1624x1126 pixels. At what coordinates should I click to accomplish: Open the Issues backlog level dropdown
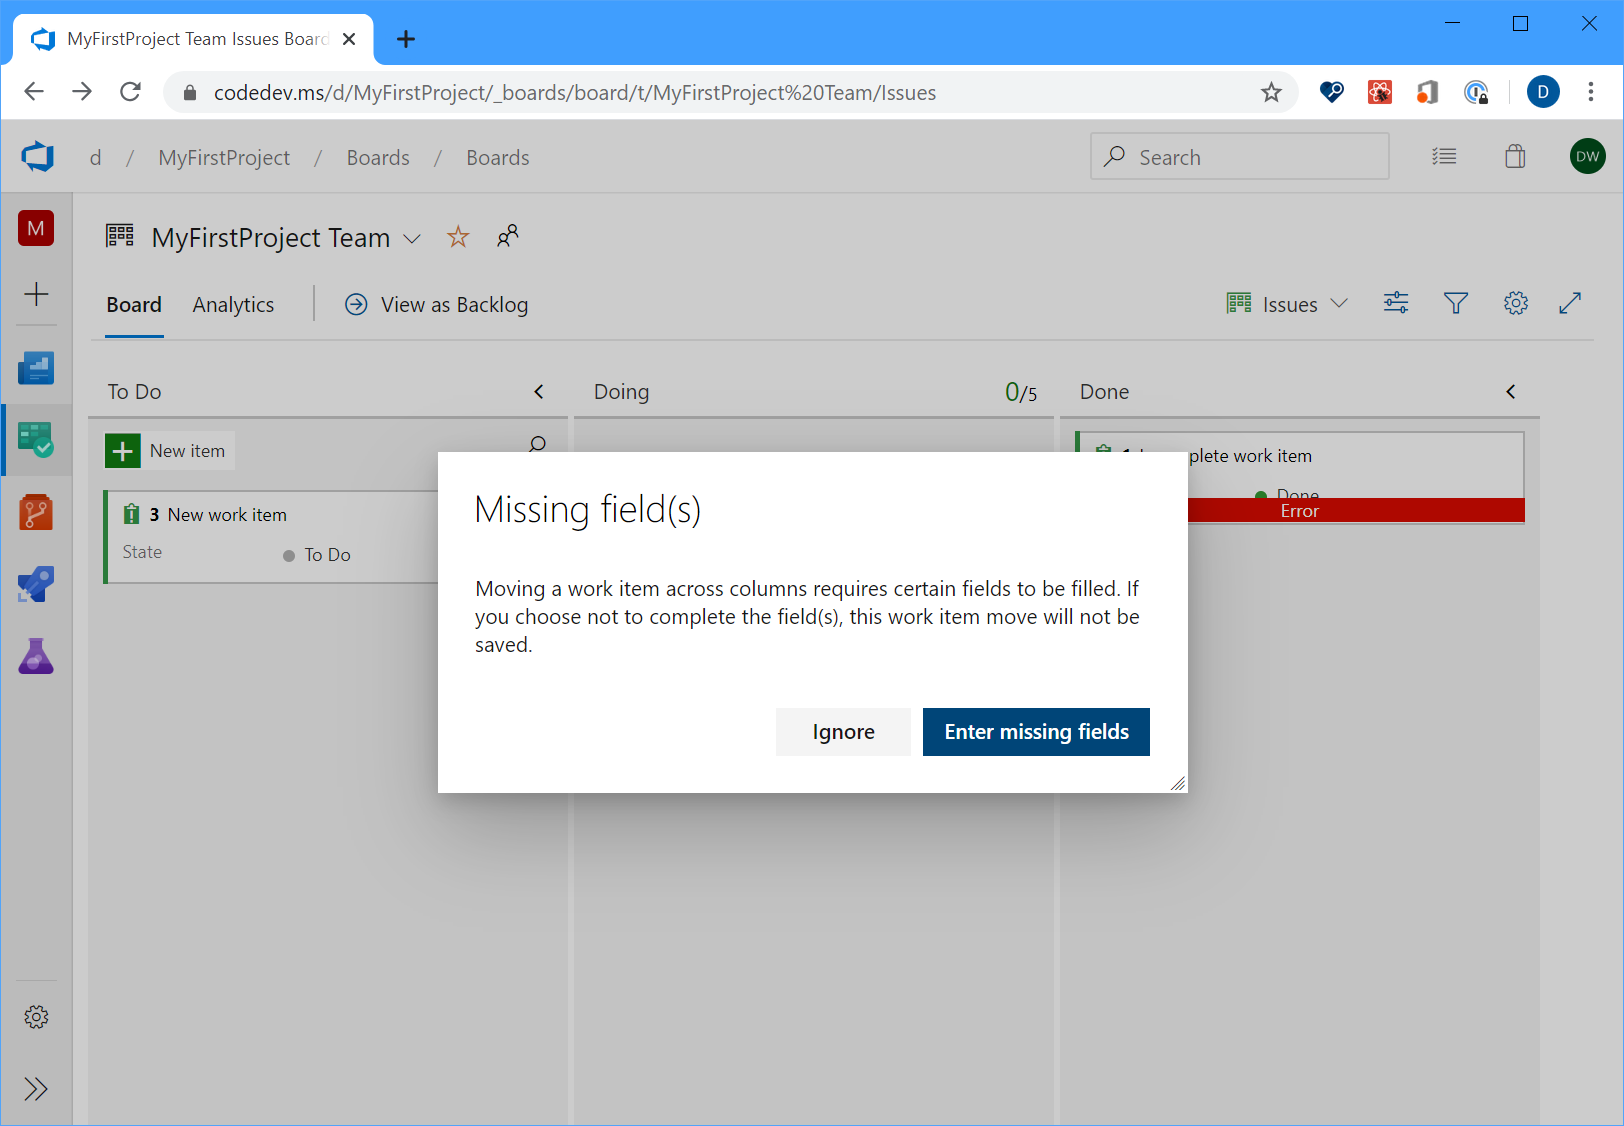point(1341,303)
